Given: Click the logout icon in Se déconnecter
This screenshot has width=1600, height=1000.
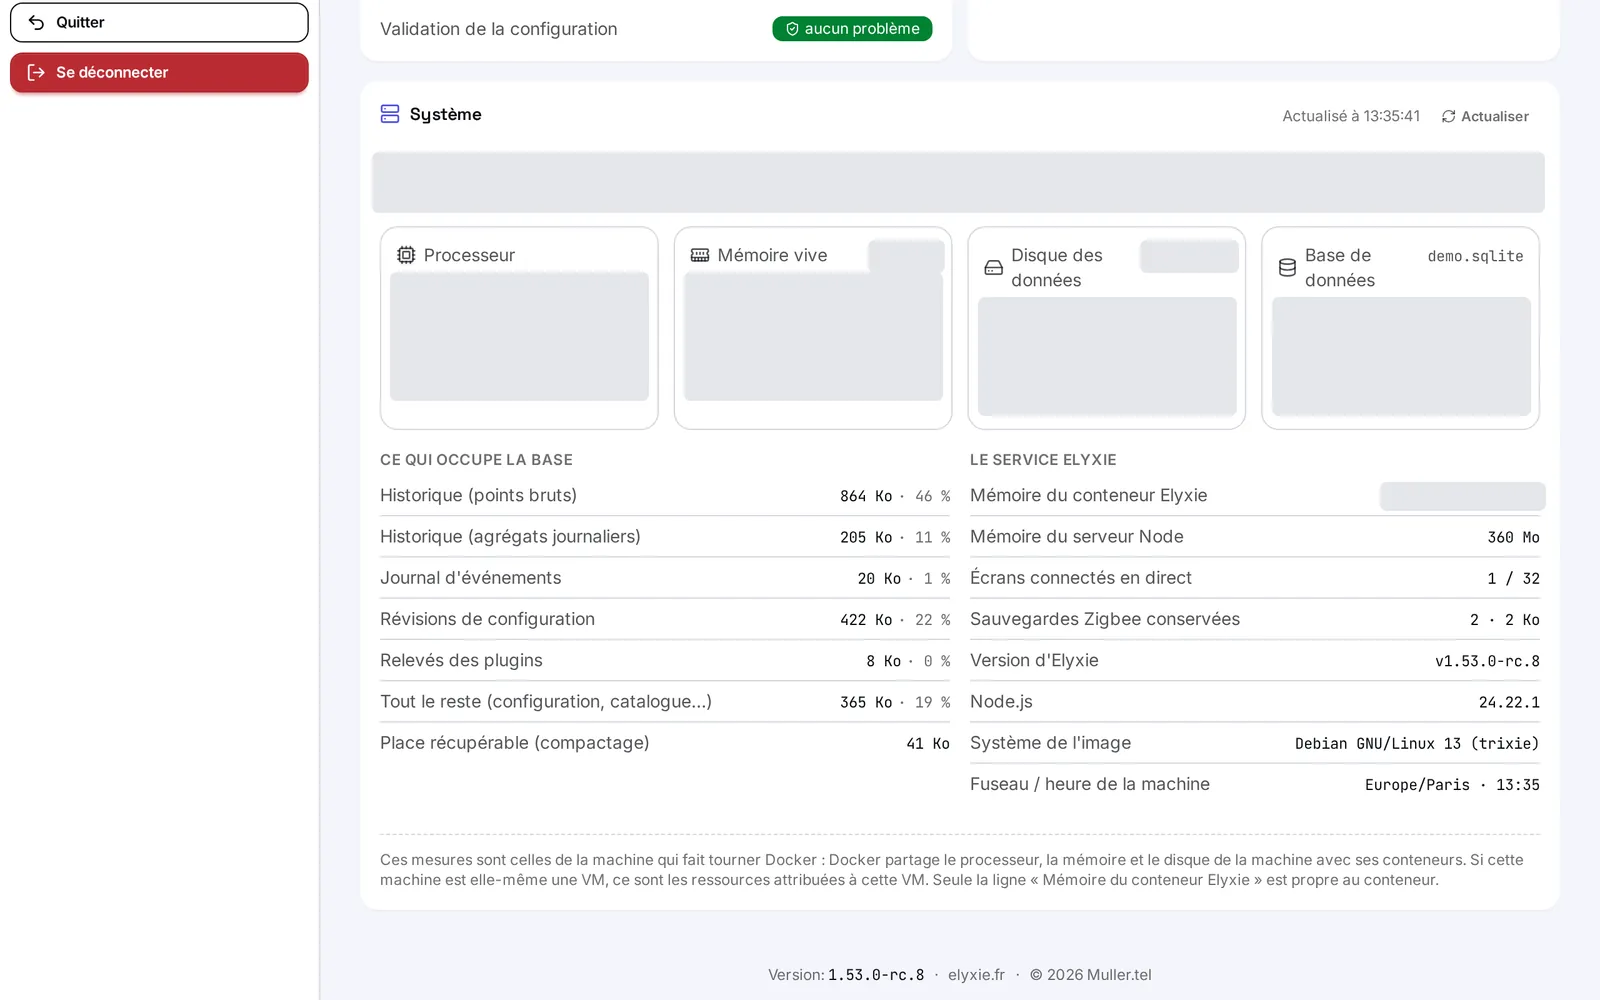Looking at the screenshot, I should click(36, 72).
